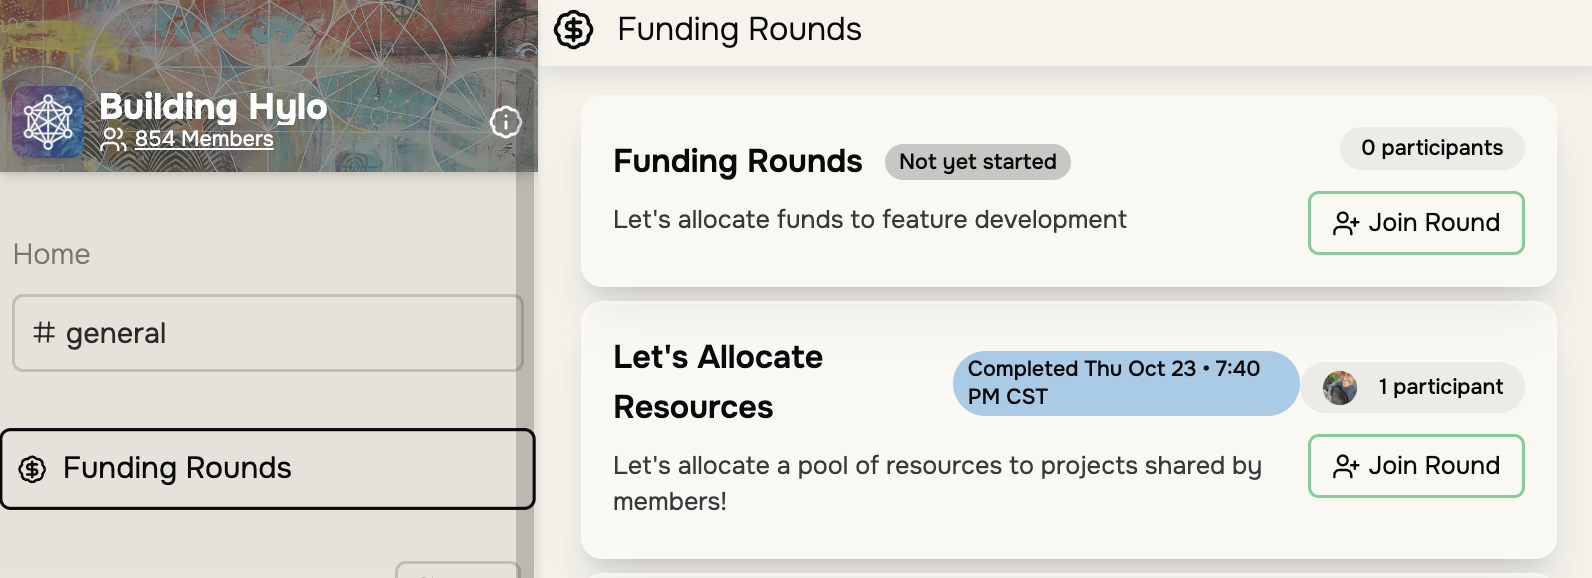Click the participant avatar on Let's Allocate Resources

[x=1340, y=387]
